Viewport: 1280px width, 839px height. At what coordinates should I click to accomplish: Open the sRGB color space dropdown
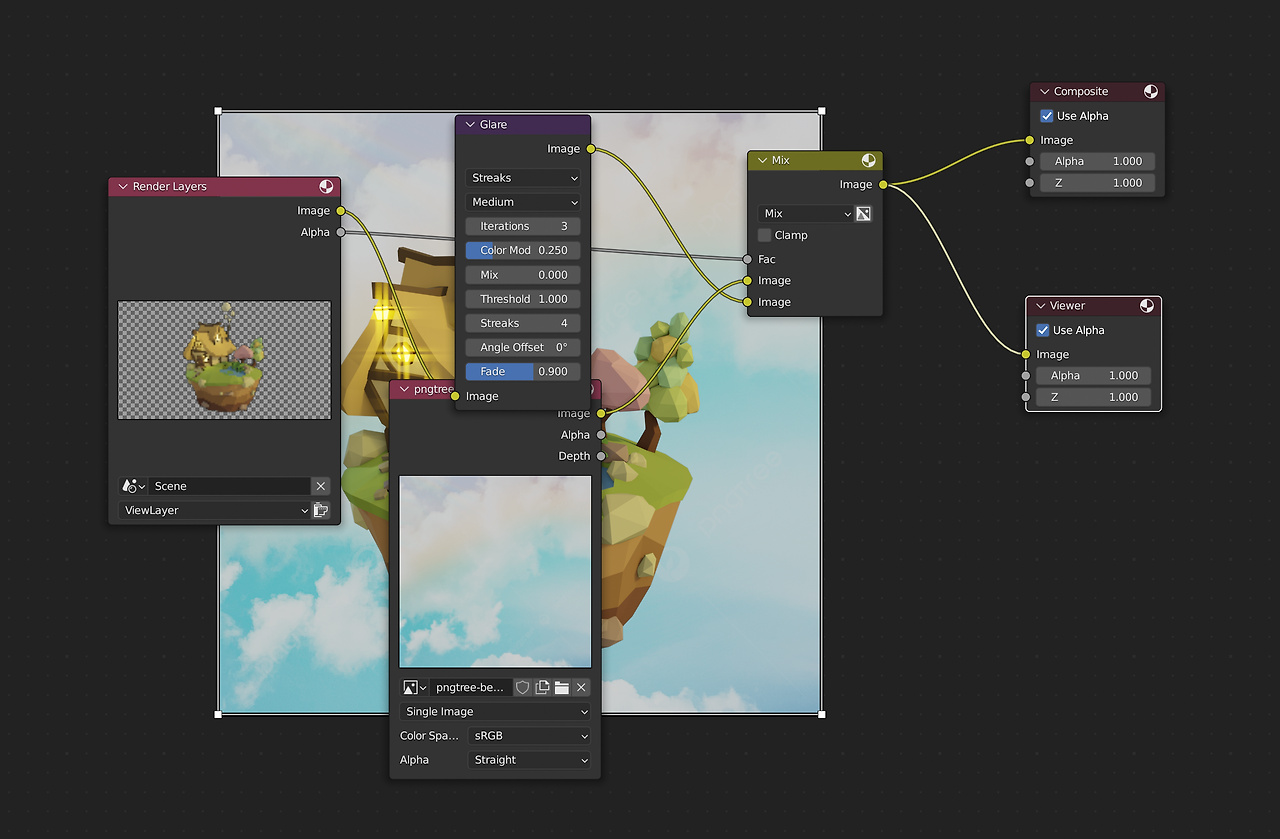[x=529, y=735]
